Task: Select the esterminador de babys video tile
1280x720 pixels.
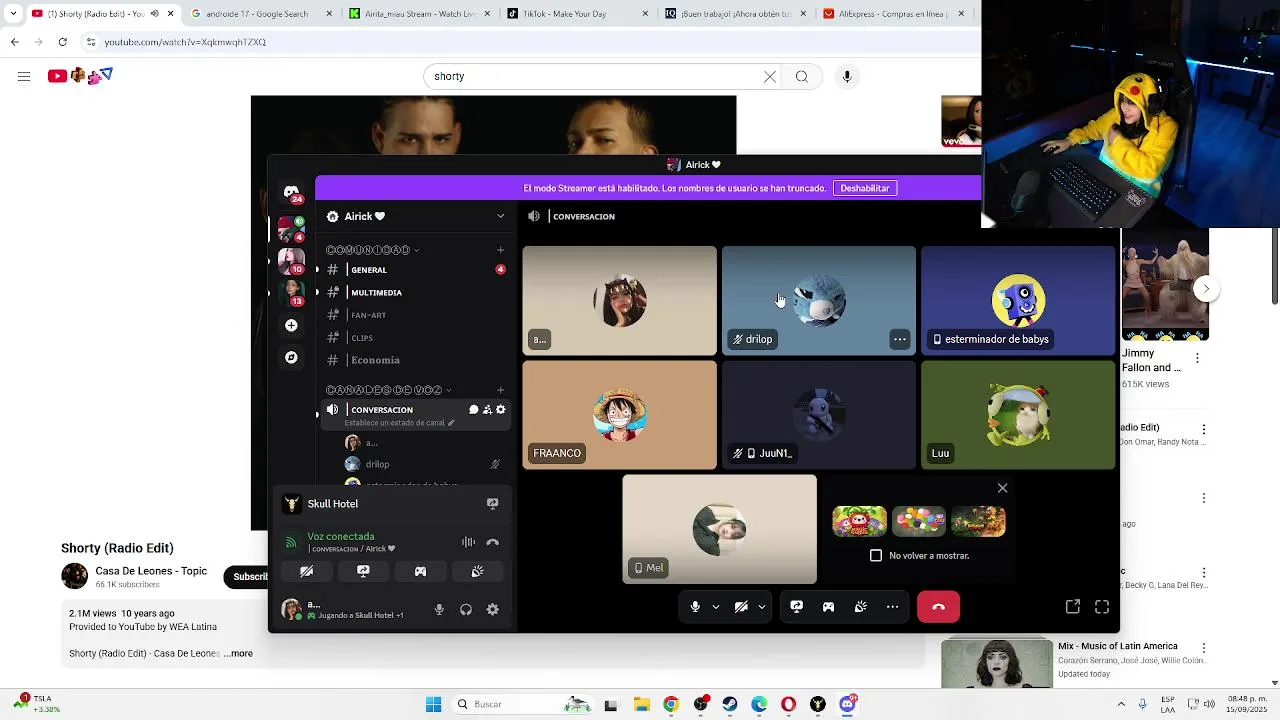Action: click(x=1018, y=301)
